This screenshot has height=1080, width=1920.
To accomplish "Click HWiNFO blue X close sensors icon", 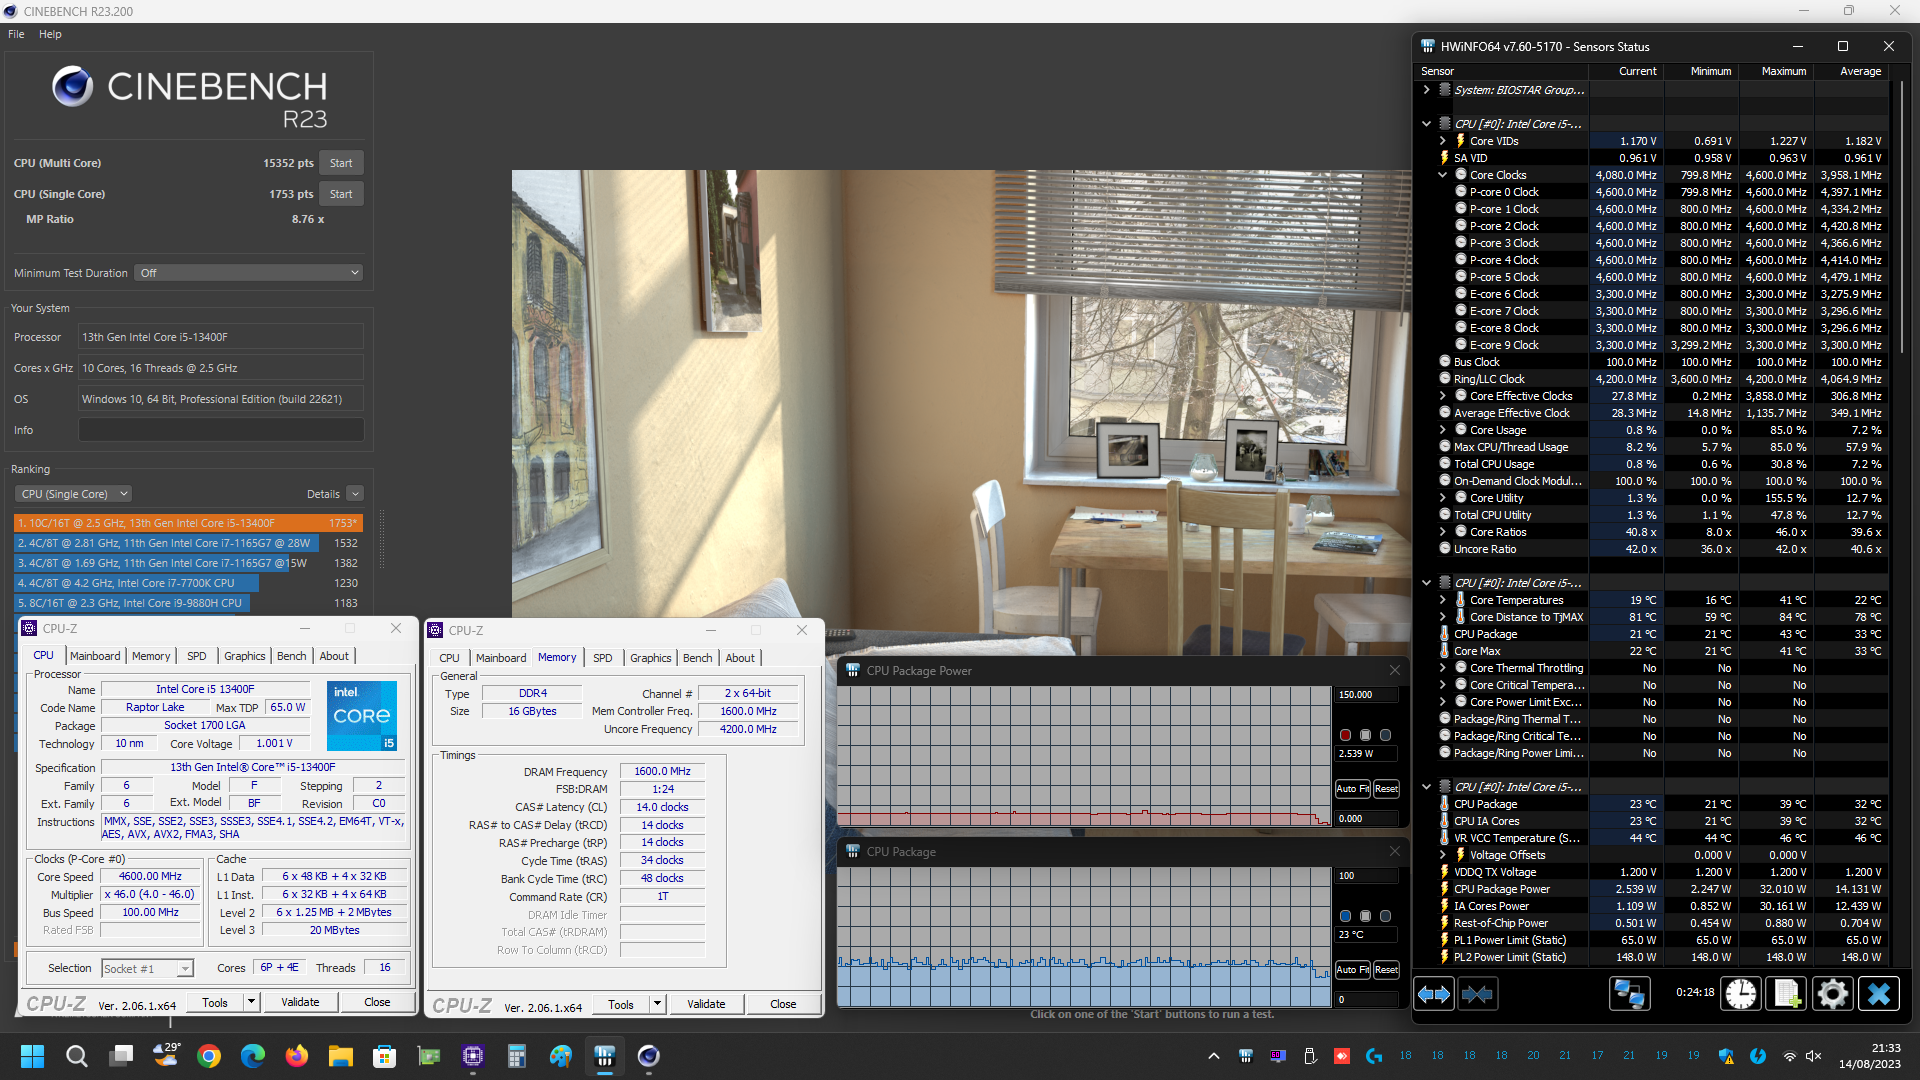I will (x=1878, y=994).
